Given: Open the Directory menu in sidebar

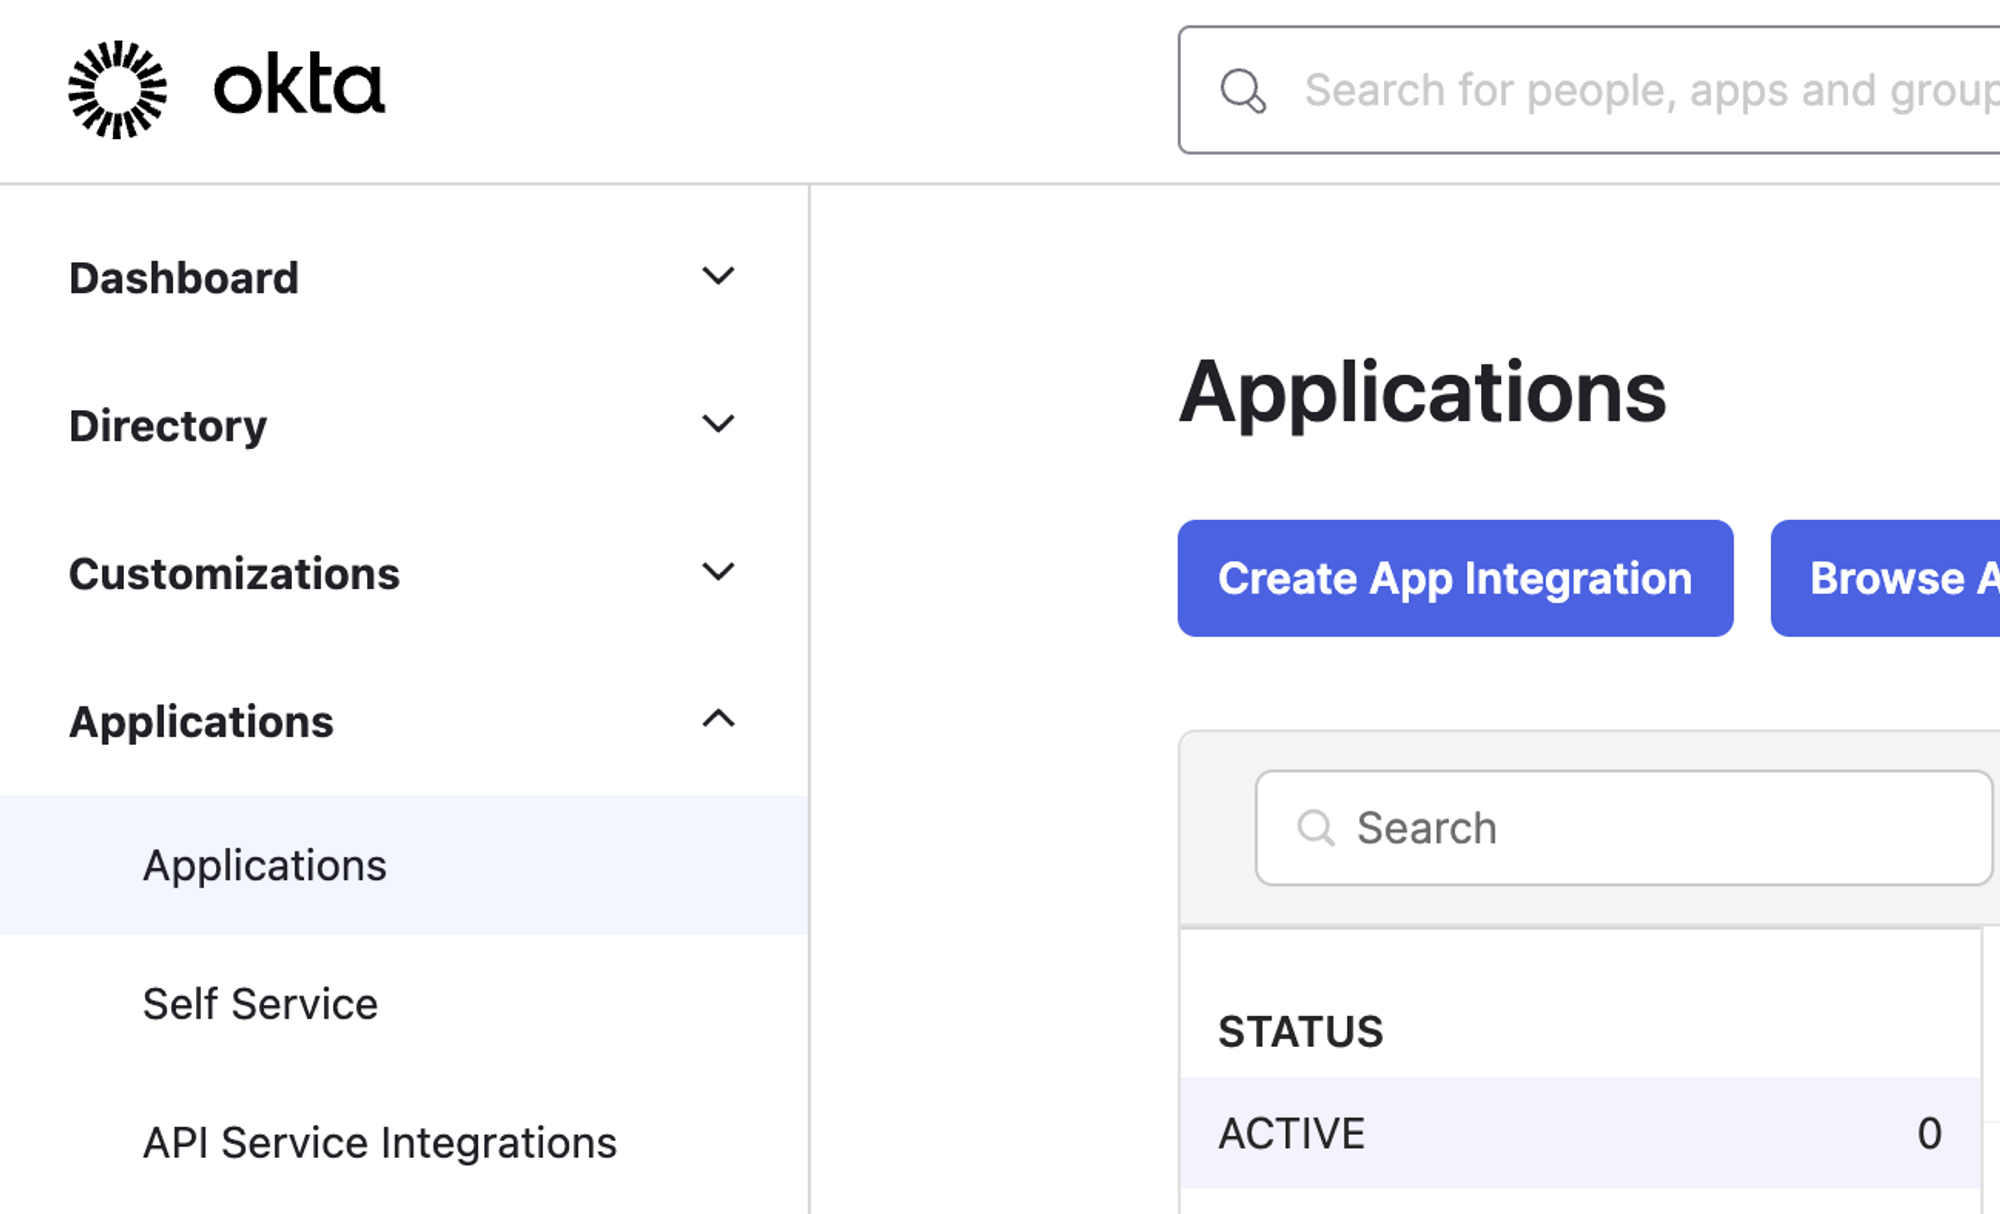Looking at the screenshot, I should [x=168, y=426].
